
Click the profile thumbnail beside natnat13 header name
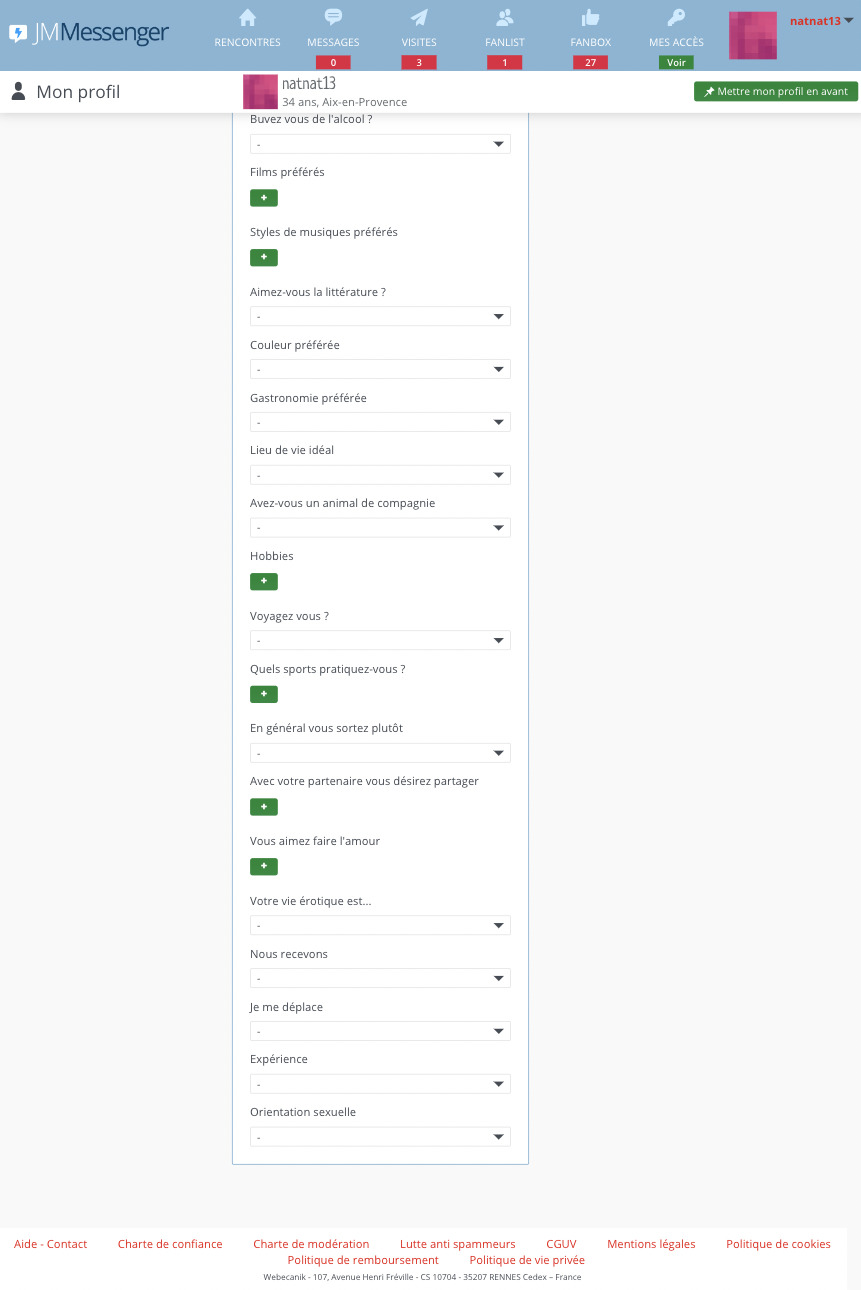click(x=260, y=91)
